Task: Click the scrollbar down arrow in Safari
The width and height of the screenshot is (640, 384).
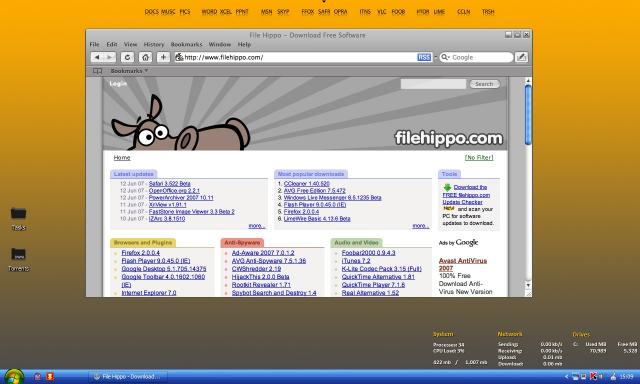Action: click(x=528, y=285)
